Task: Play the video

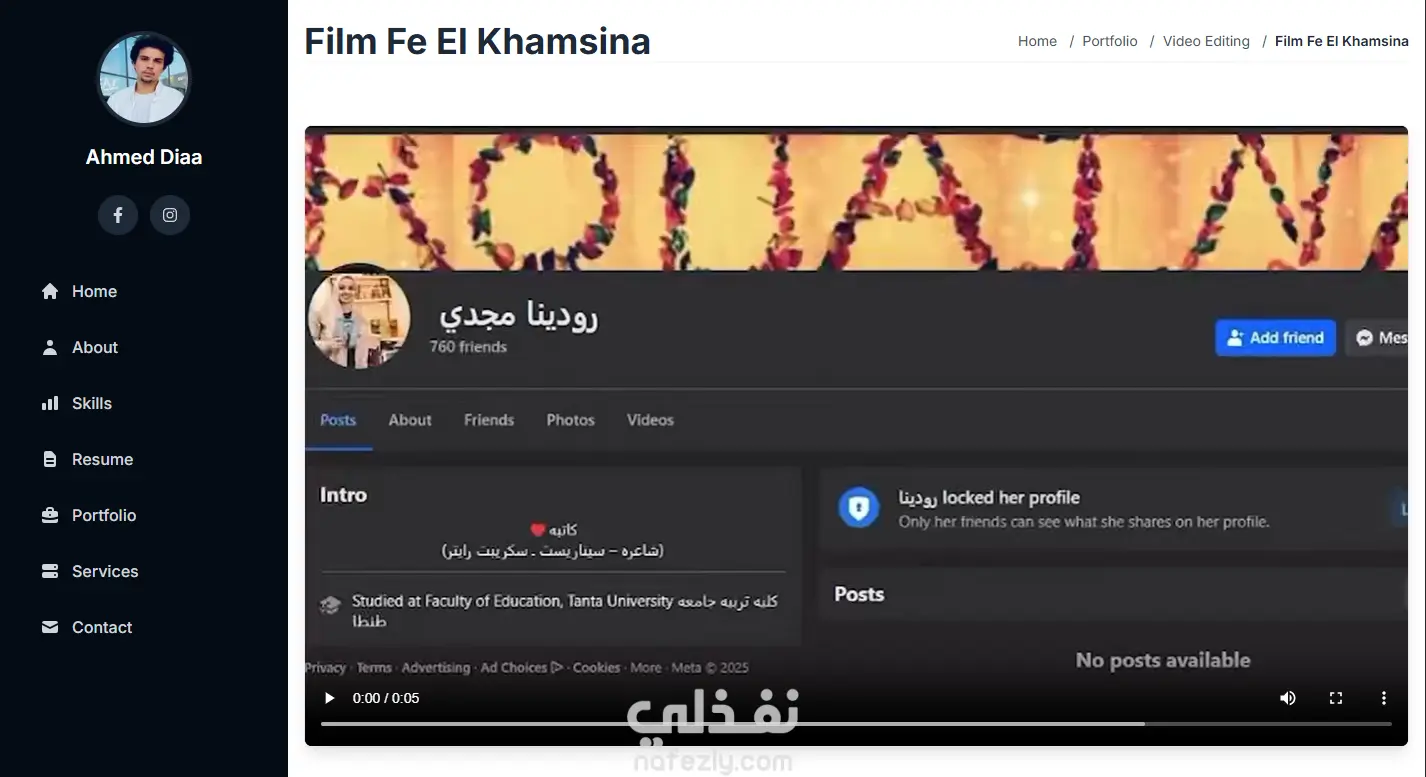Action: [x=329, y=698]
